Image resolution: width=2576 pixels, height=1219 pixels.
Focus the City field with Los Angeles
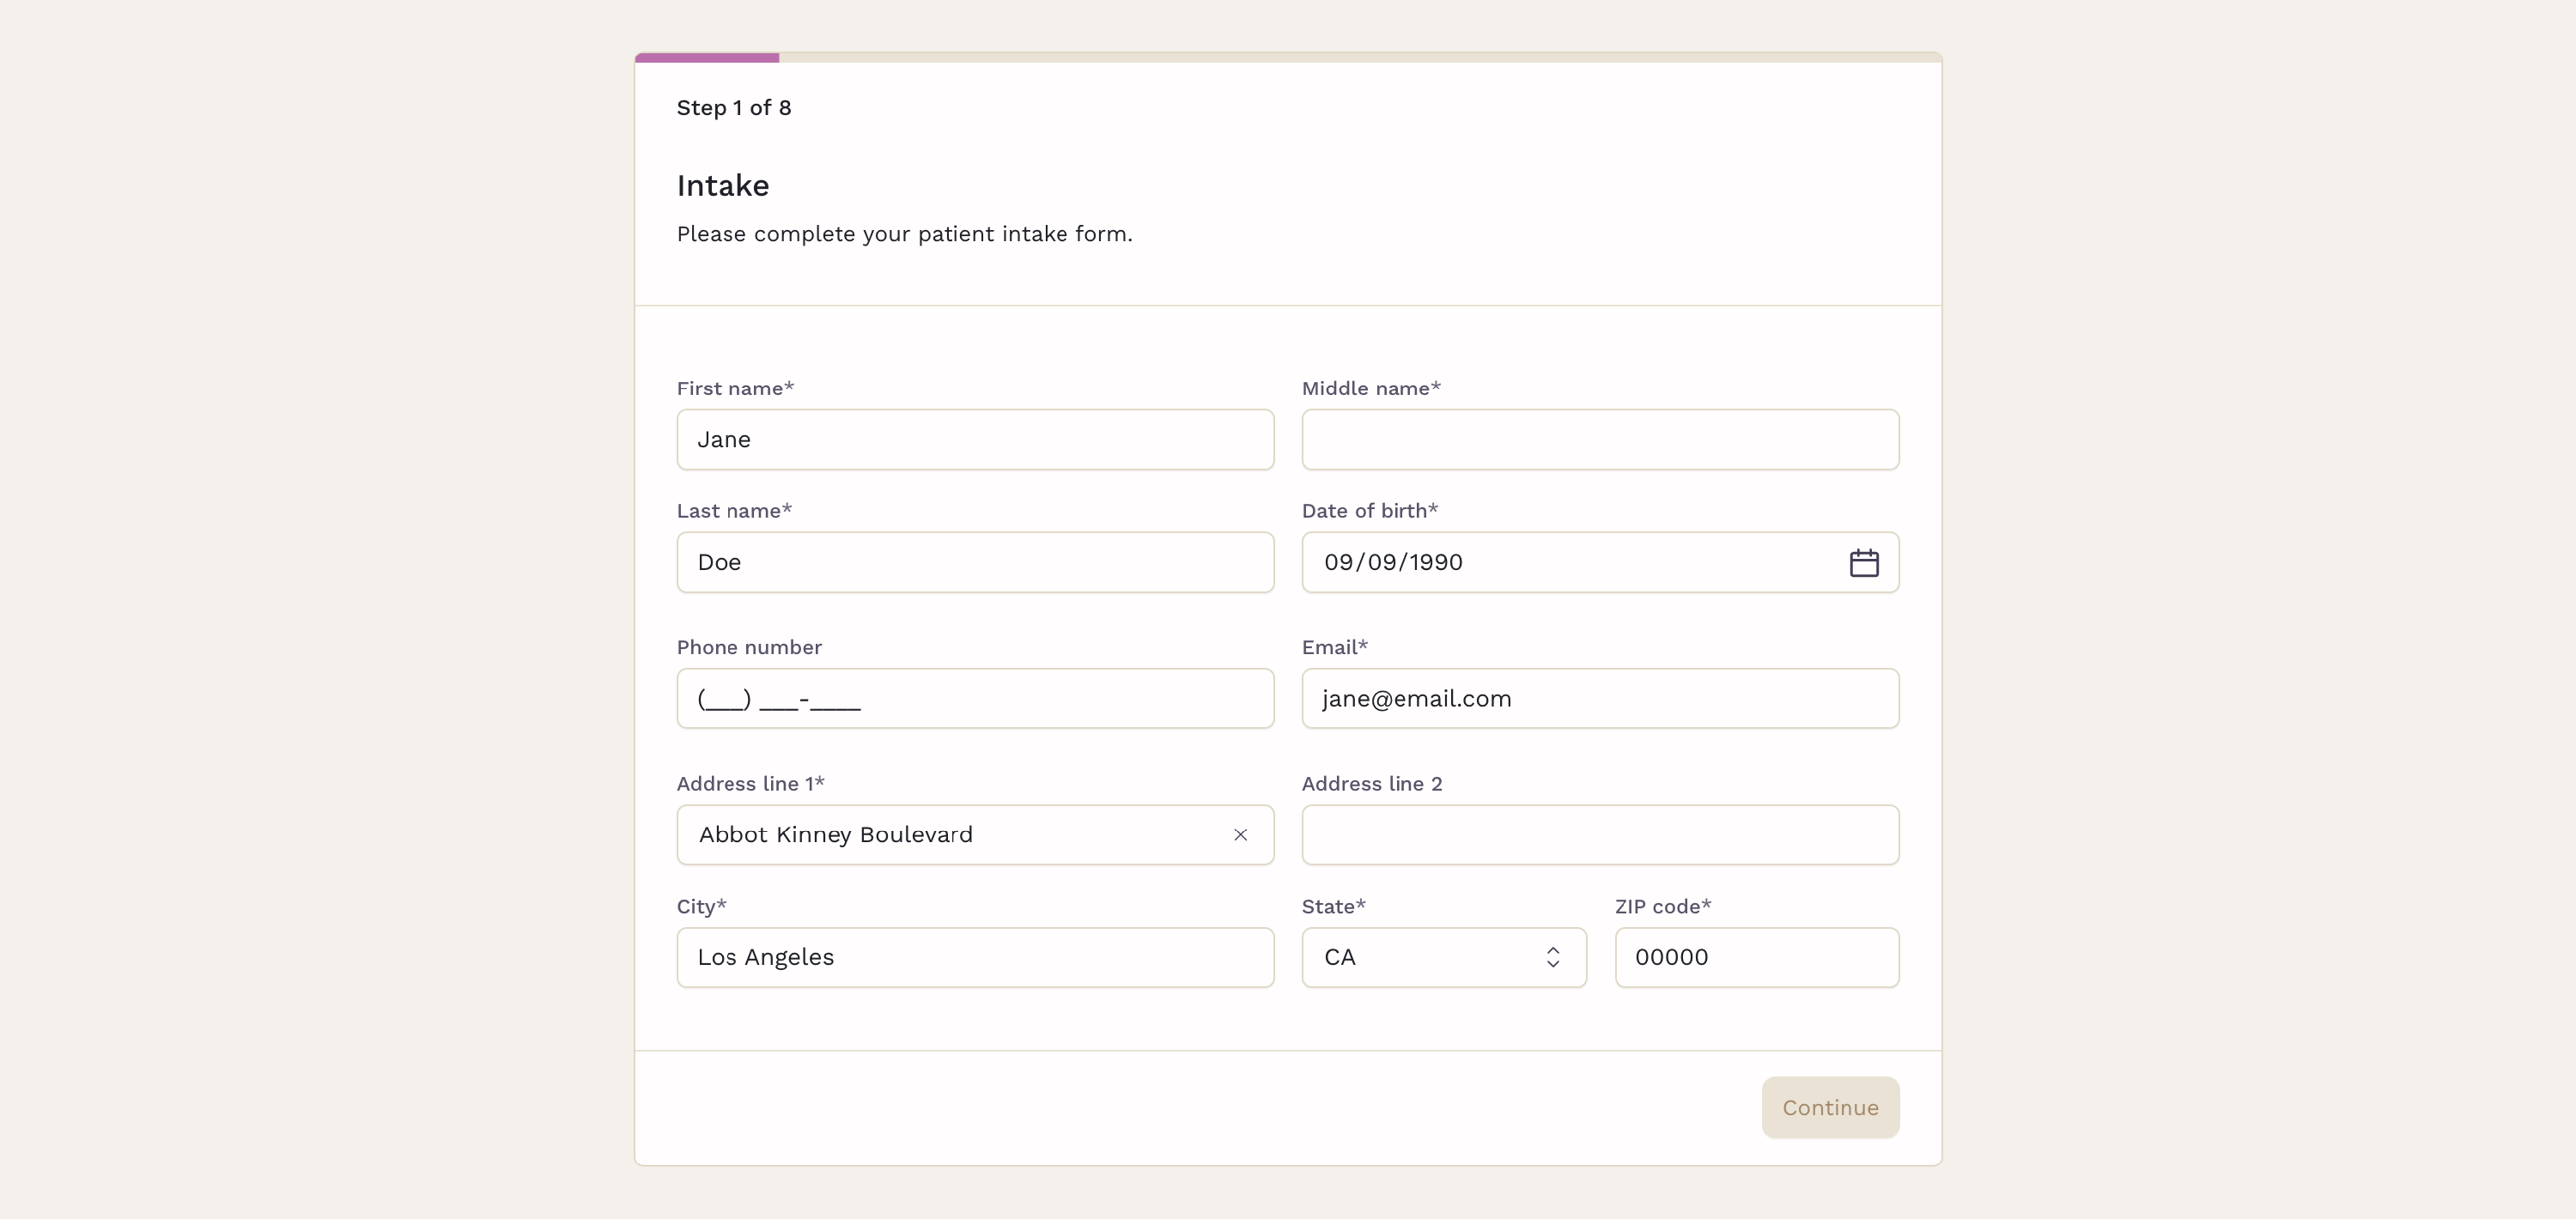point(975,957)
